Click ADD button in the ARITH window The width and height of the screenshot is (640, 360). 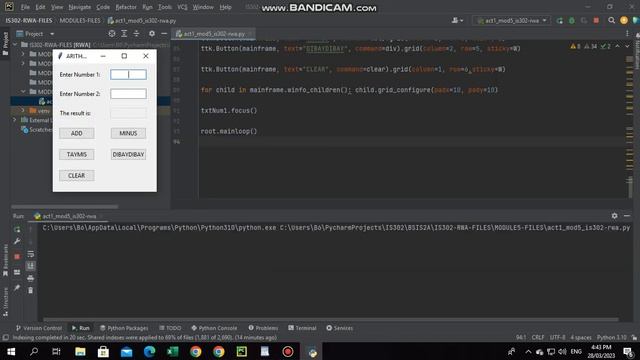point(77,133)
